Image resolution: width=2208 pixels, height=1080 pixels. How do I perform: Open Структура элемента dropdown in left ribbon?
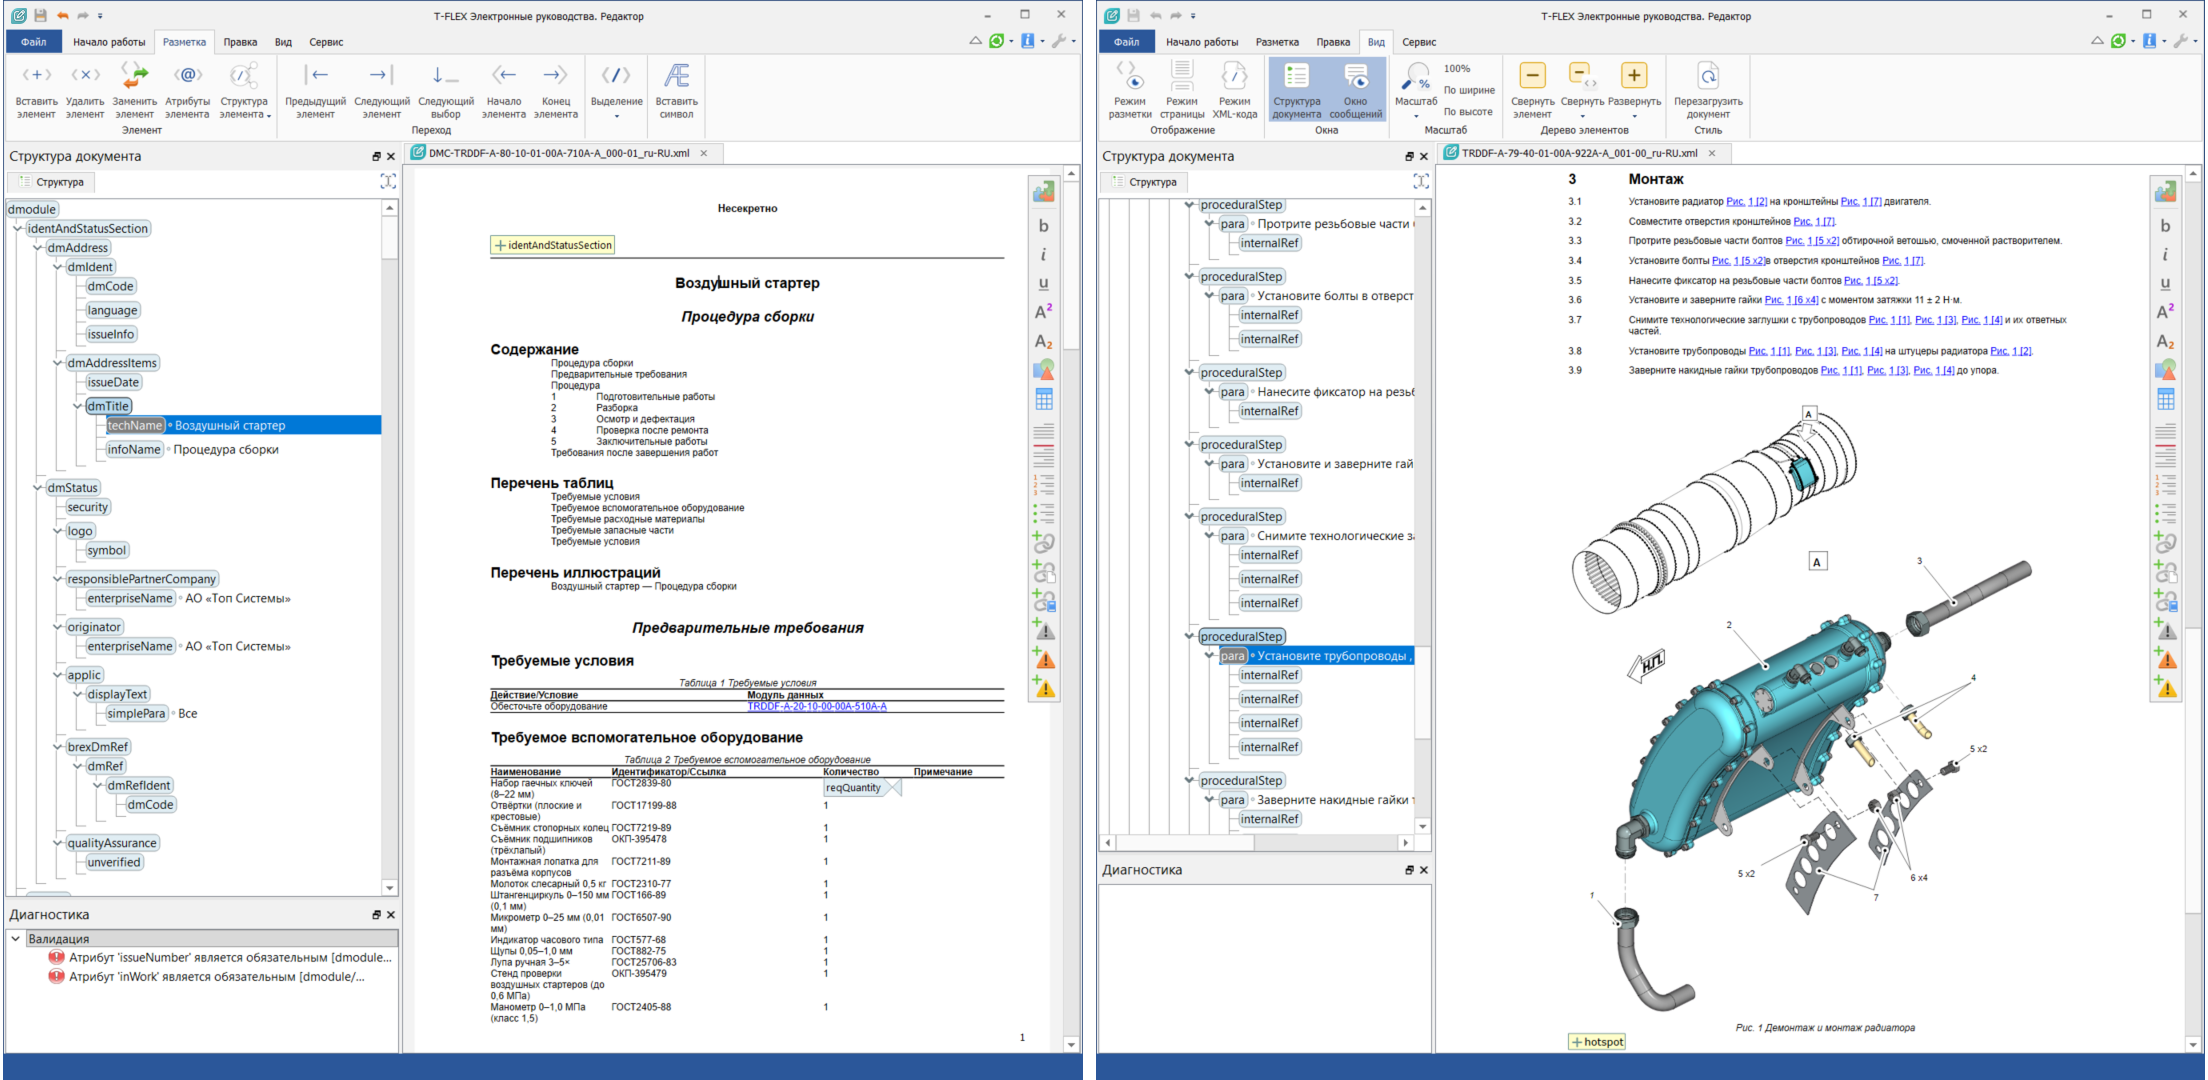244,89
